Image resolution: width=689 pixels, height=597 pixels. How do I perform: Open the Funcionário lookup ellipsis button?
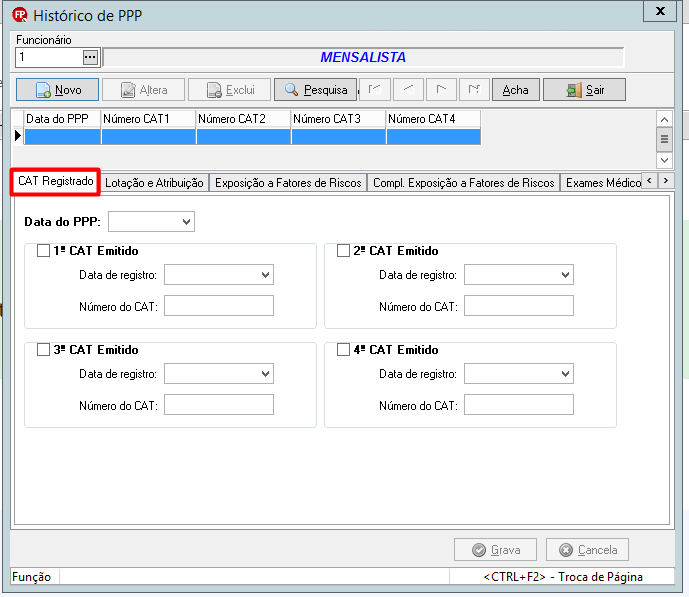(x=90, y=57)
